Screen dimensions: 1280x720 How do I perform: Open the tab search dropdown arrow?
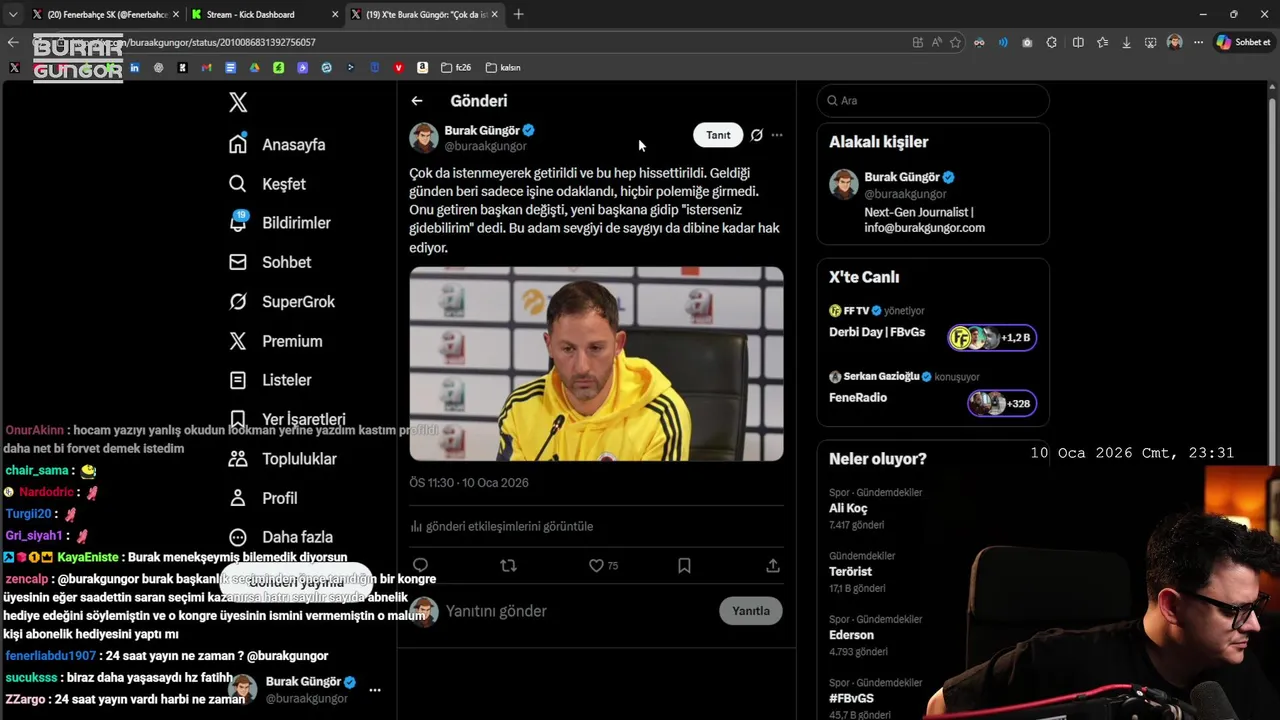coord(12,15)
